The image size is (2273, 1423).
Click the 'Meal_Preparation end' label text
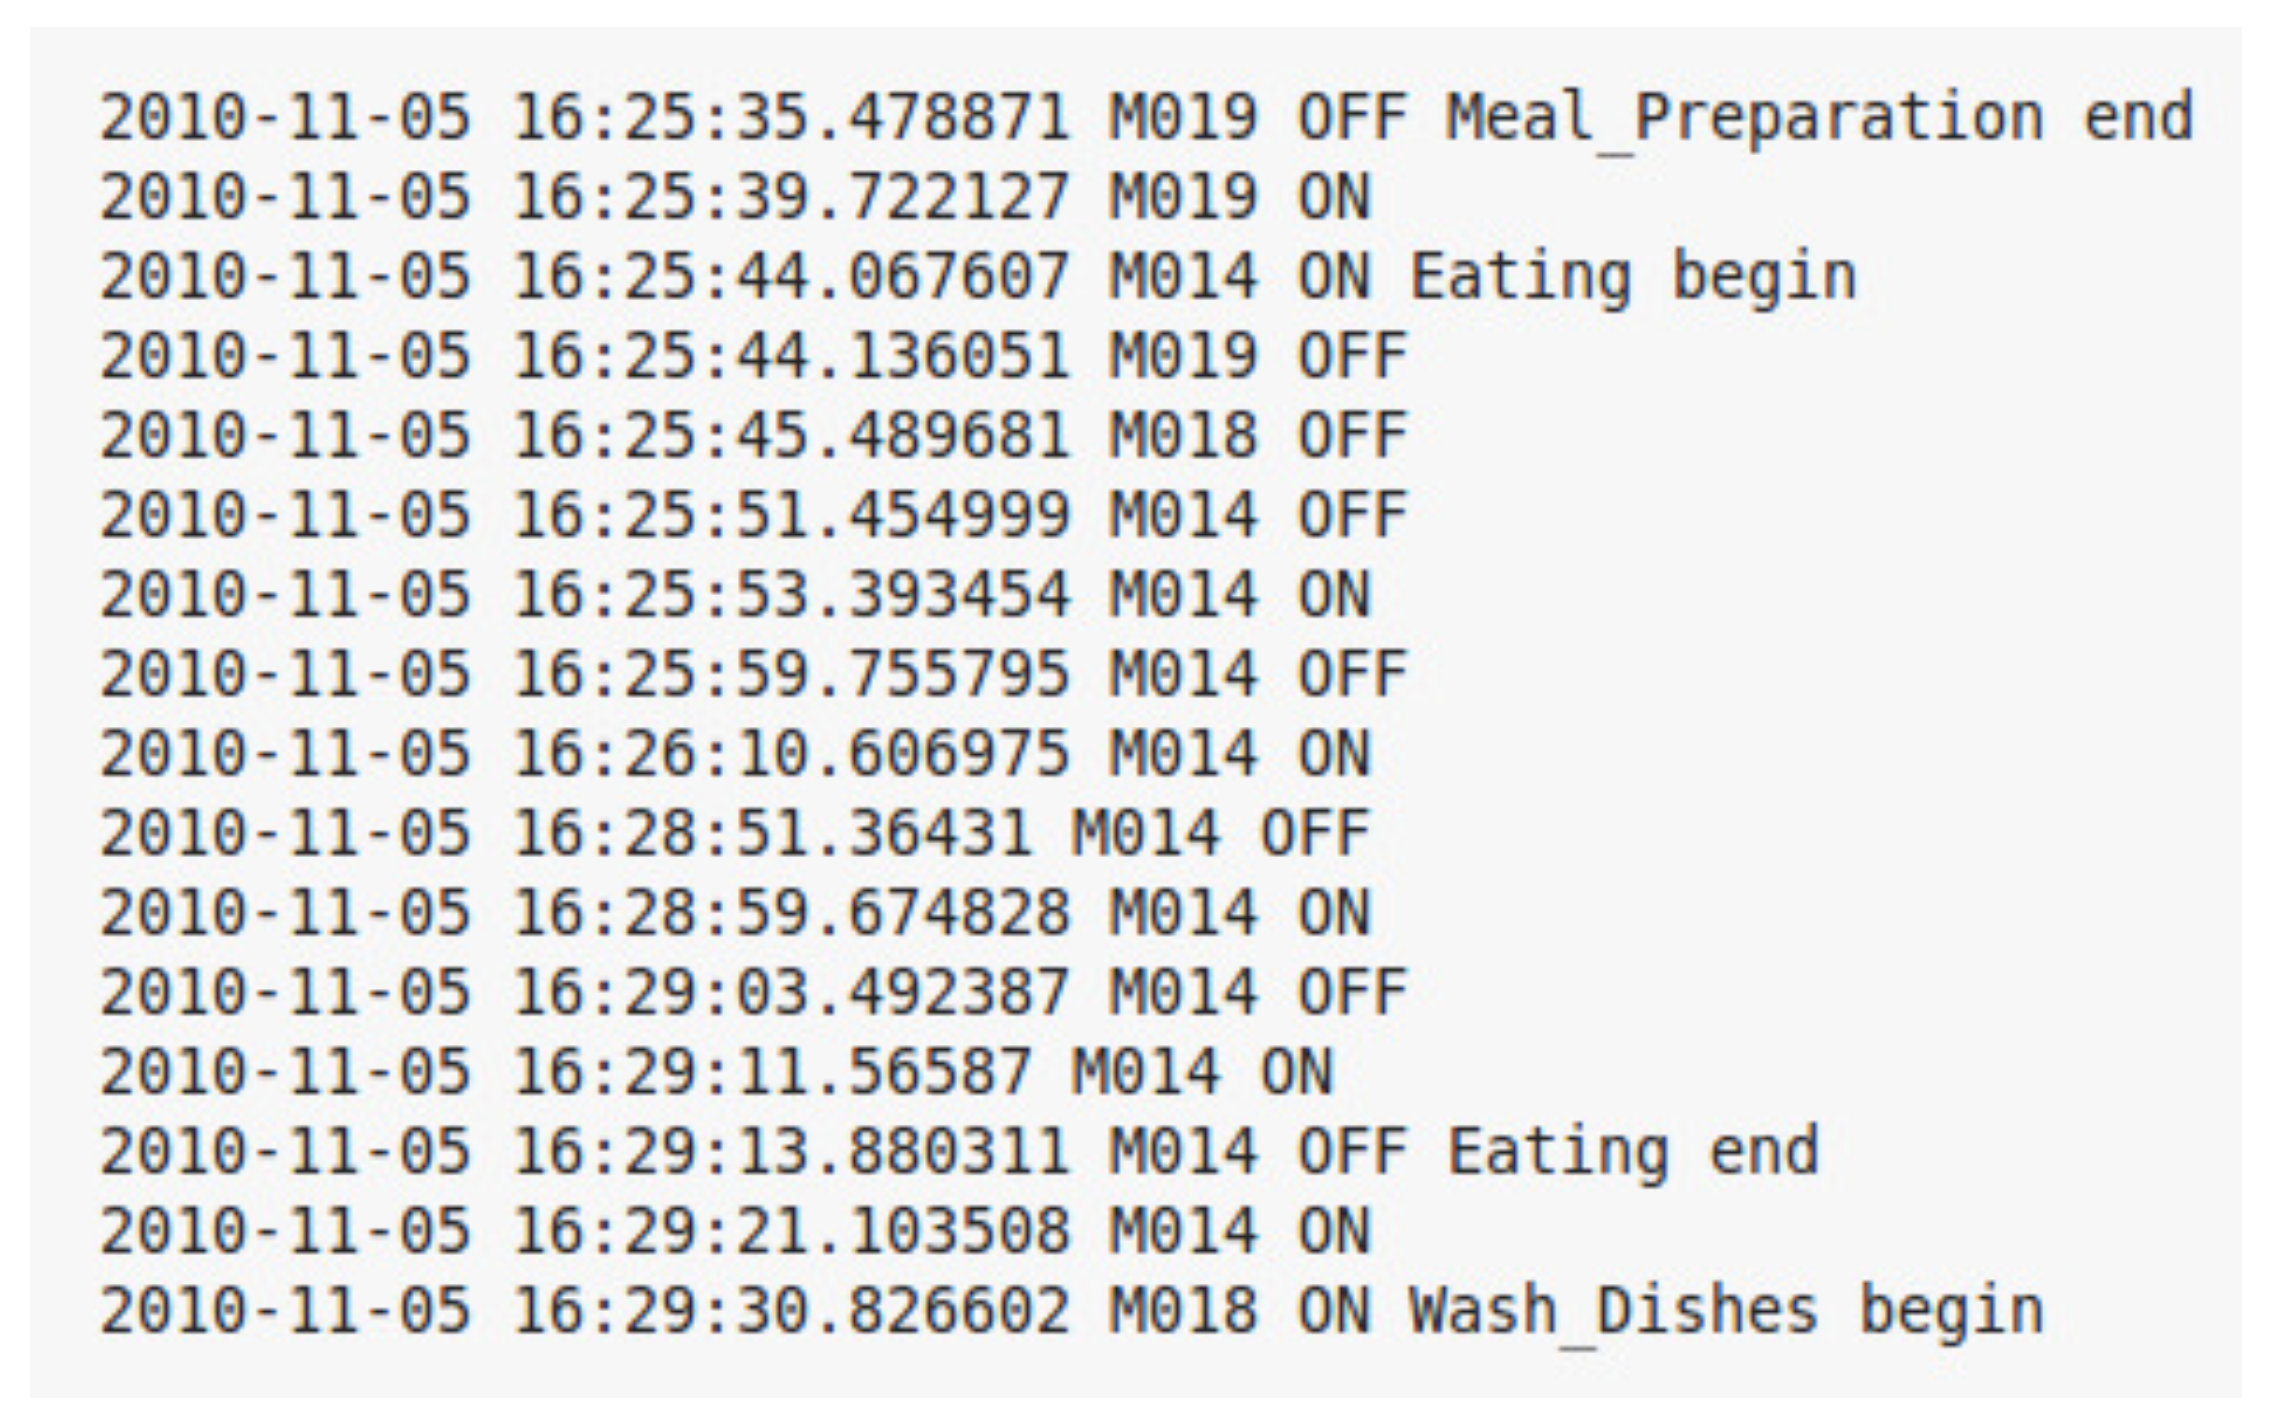tap(1820, 117)
